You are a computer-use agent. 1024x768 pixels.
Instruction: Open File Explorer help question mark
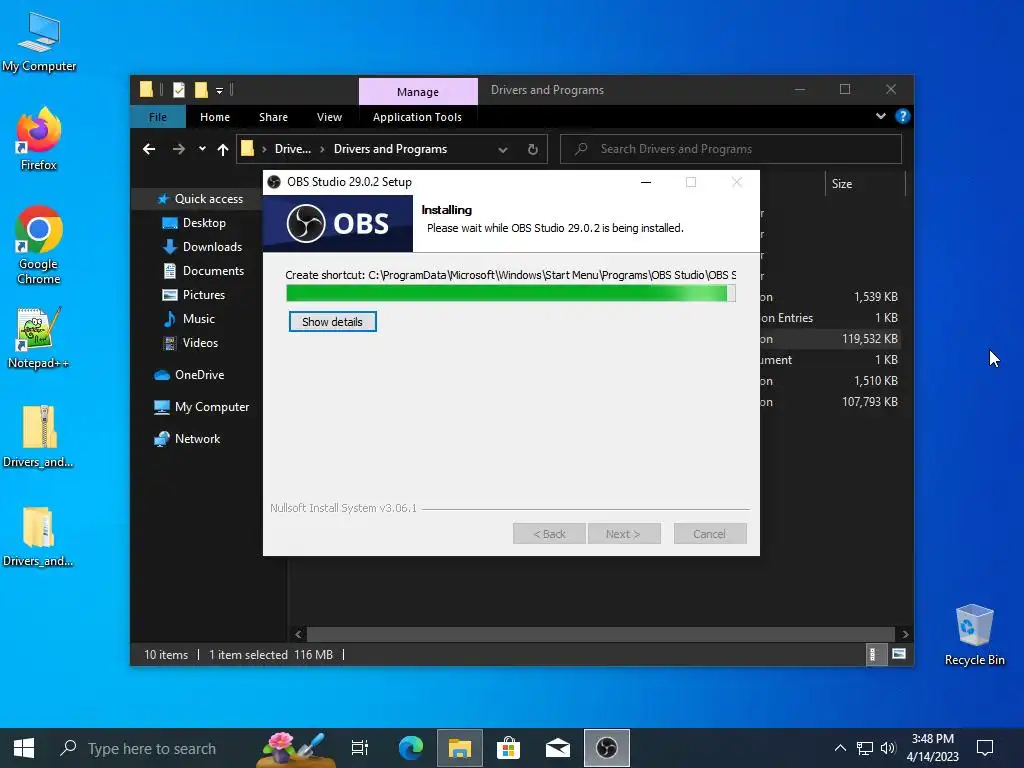[903, 116]
